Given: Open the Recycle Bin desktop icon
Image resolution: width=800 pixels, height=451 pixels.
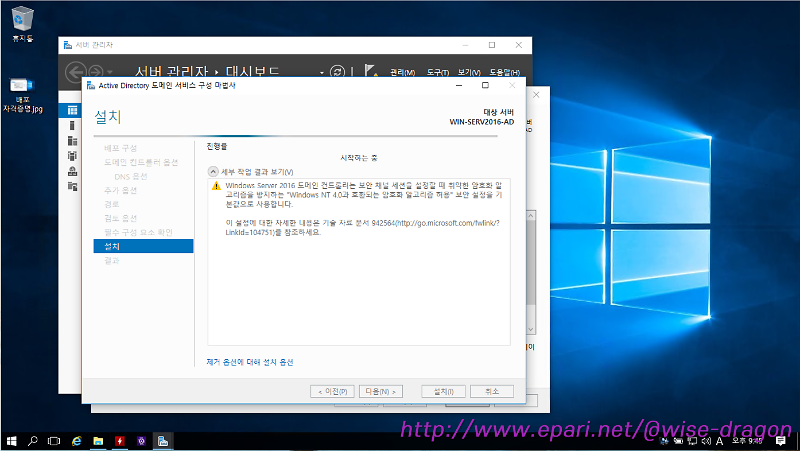Looking at the screenshot, I should pyautogui.click(x=22, y=24).
